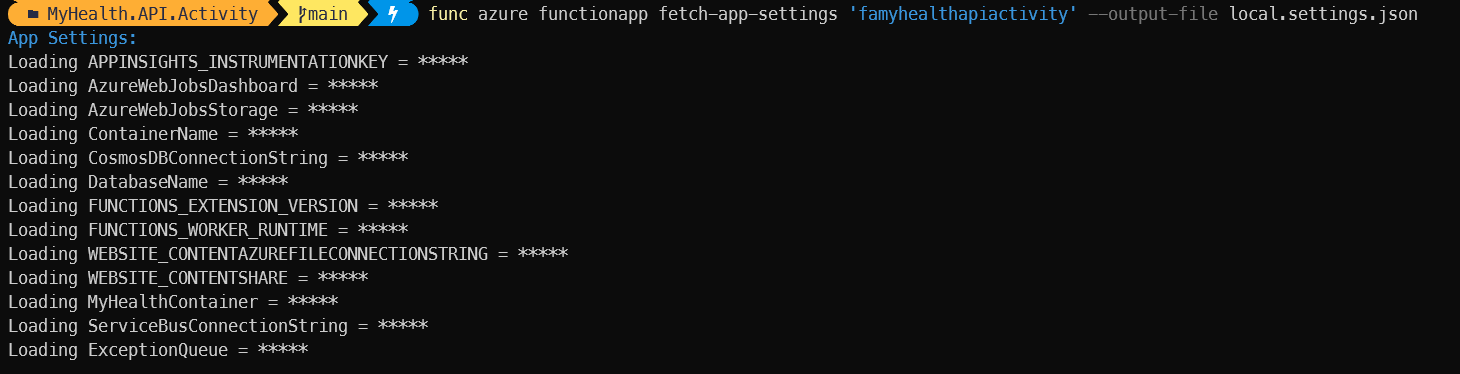
Task: Click the lightning bolt prompt icon
Action: pos(393,15)
